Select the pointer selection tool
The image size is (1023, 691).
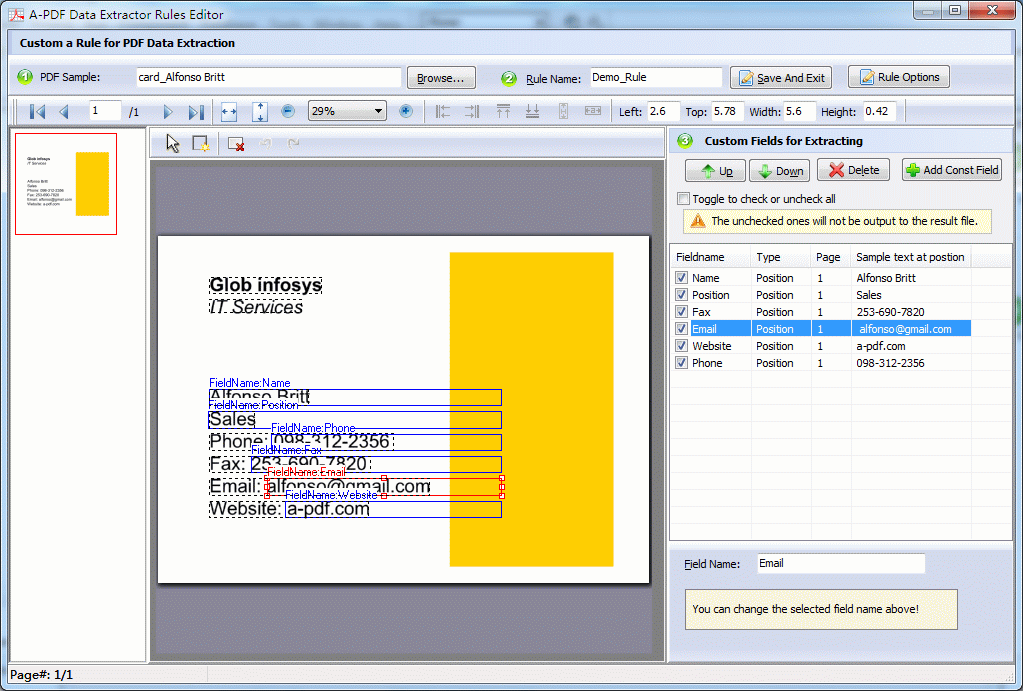tap(173, 143)
